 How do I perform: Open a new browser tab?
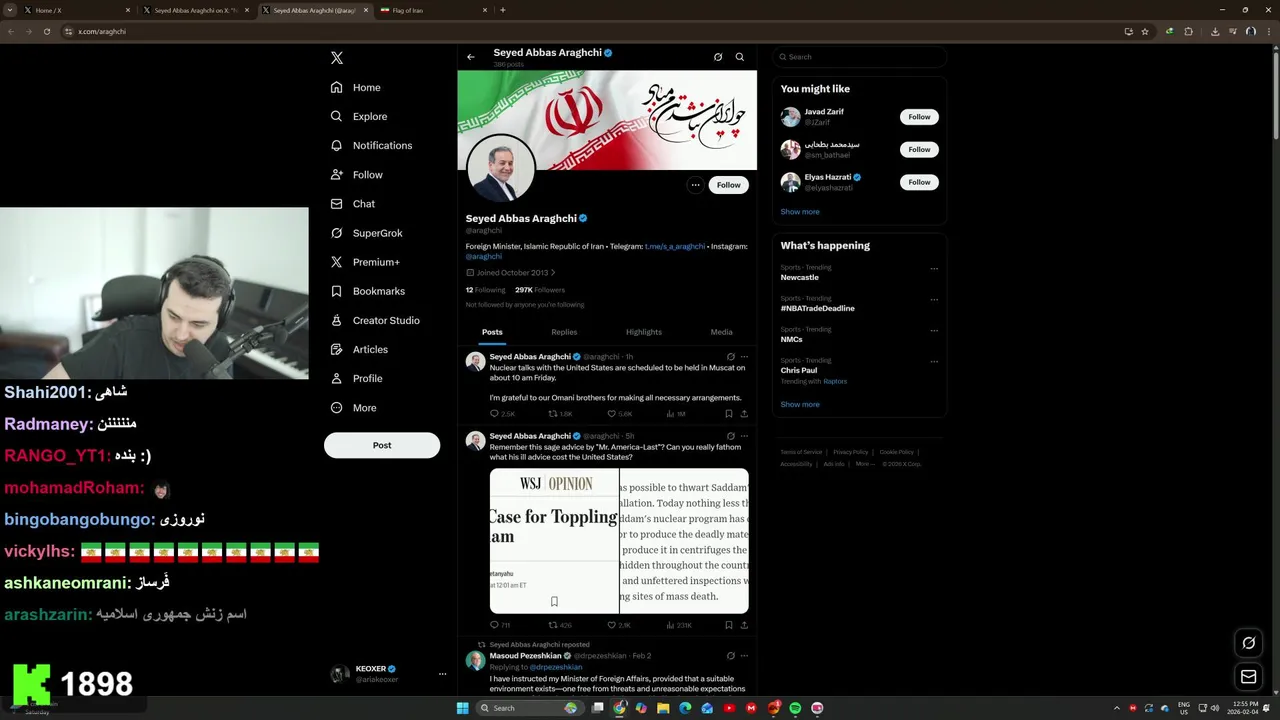point(503,10)
